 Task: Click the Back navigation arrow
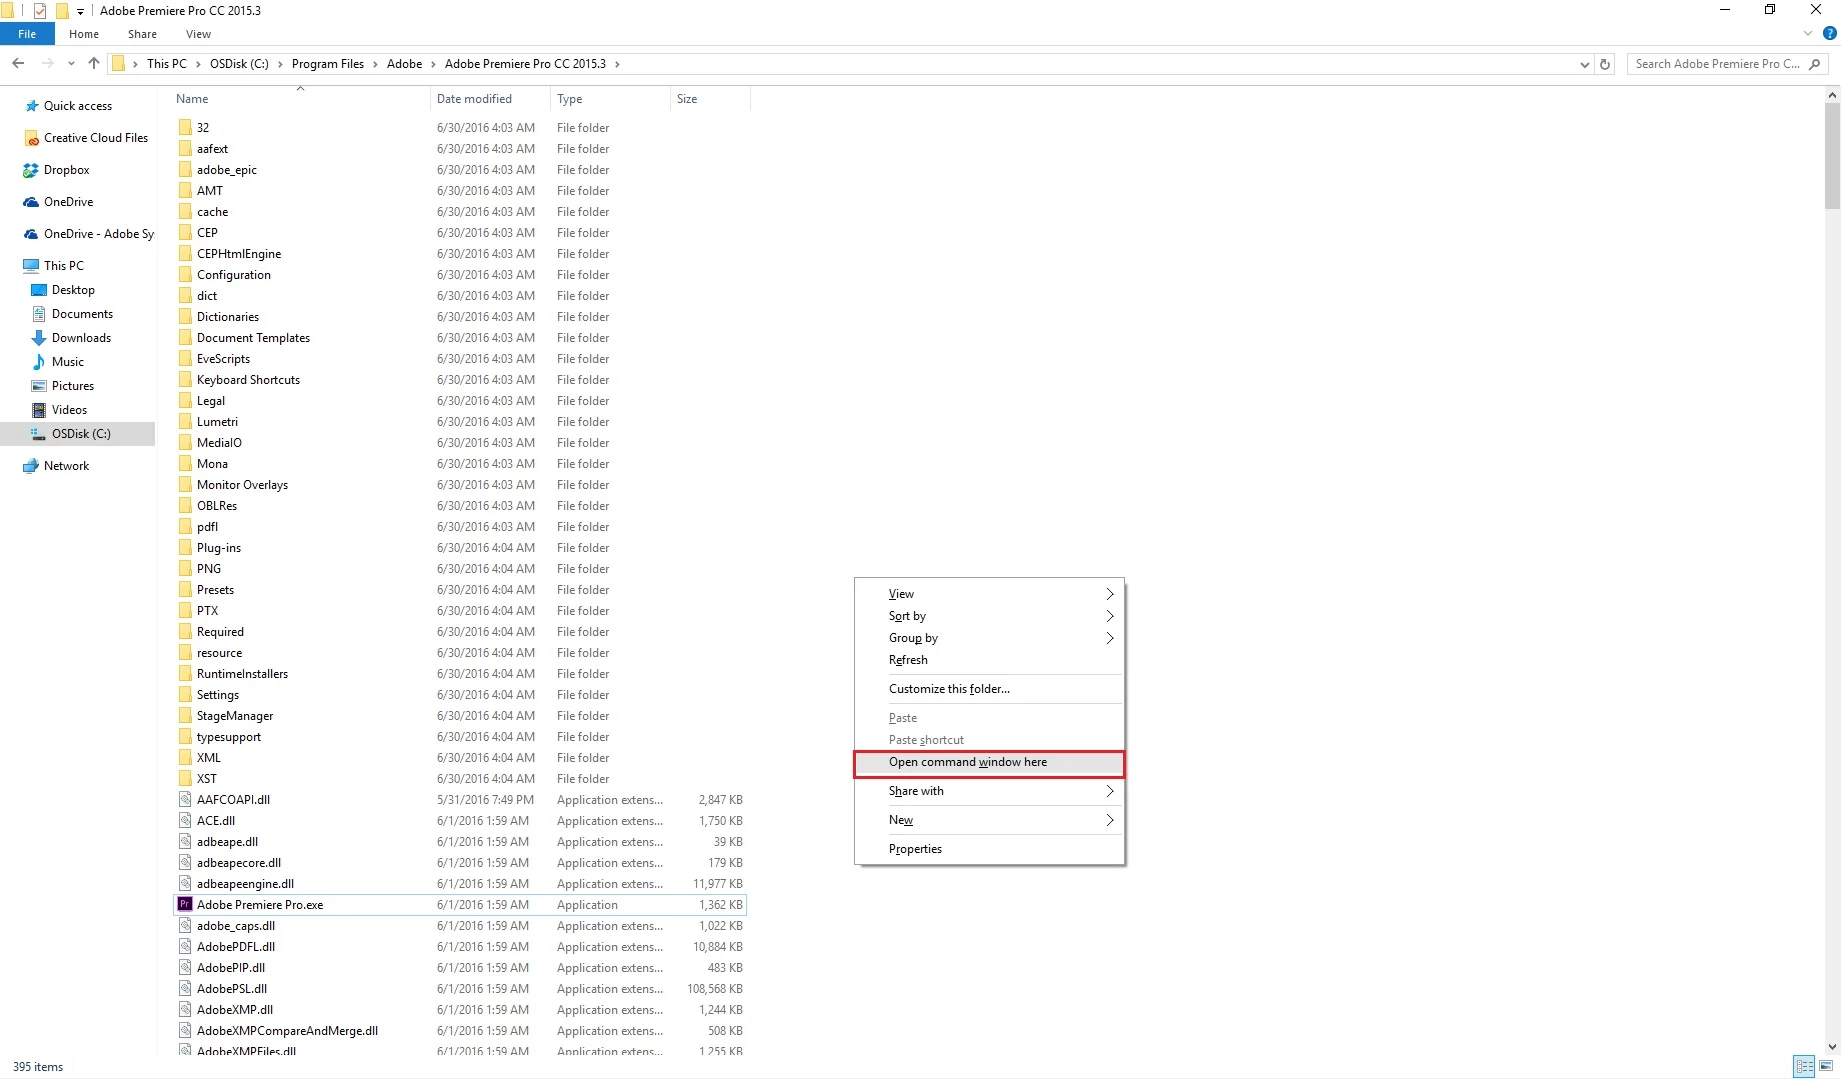(18, 63)
